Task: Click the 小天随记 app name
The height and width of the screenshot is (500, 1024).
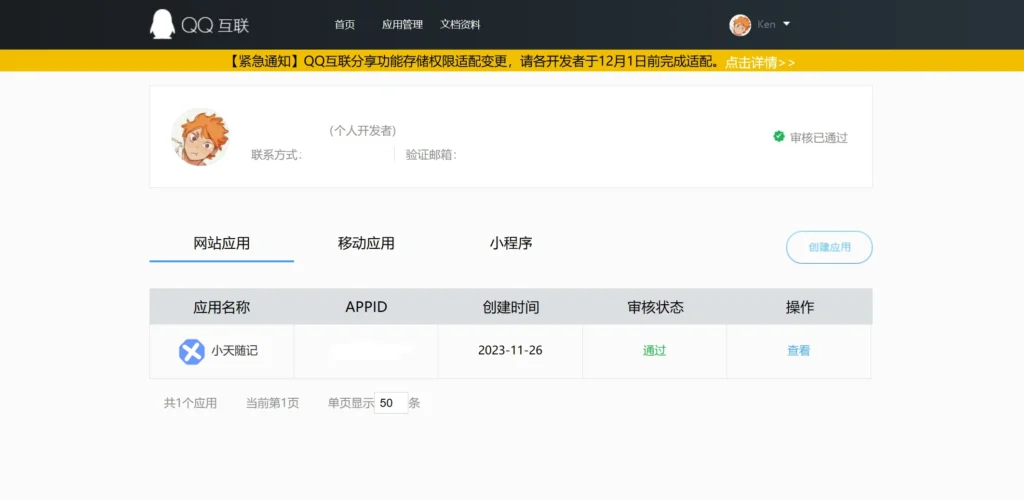Action: pos(234,351)
